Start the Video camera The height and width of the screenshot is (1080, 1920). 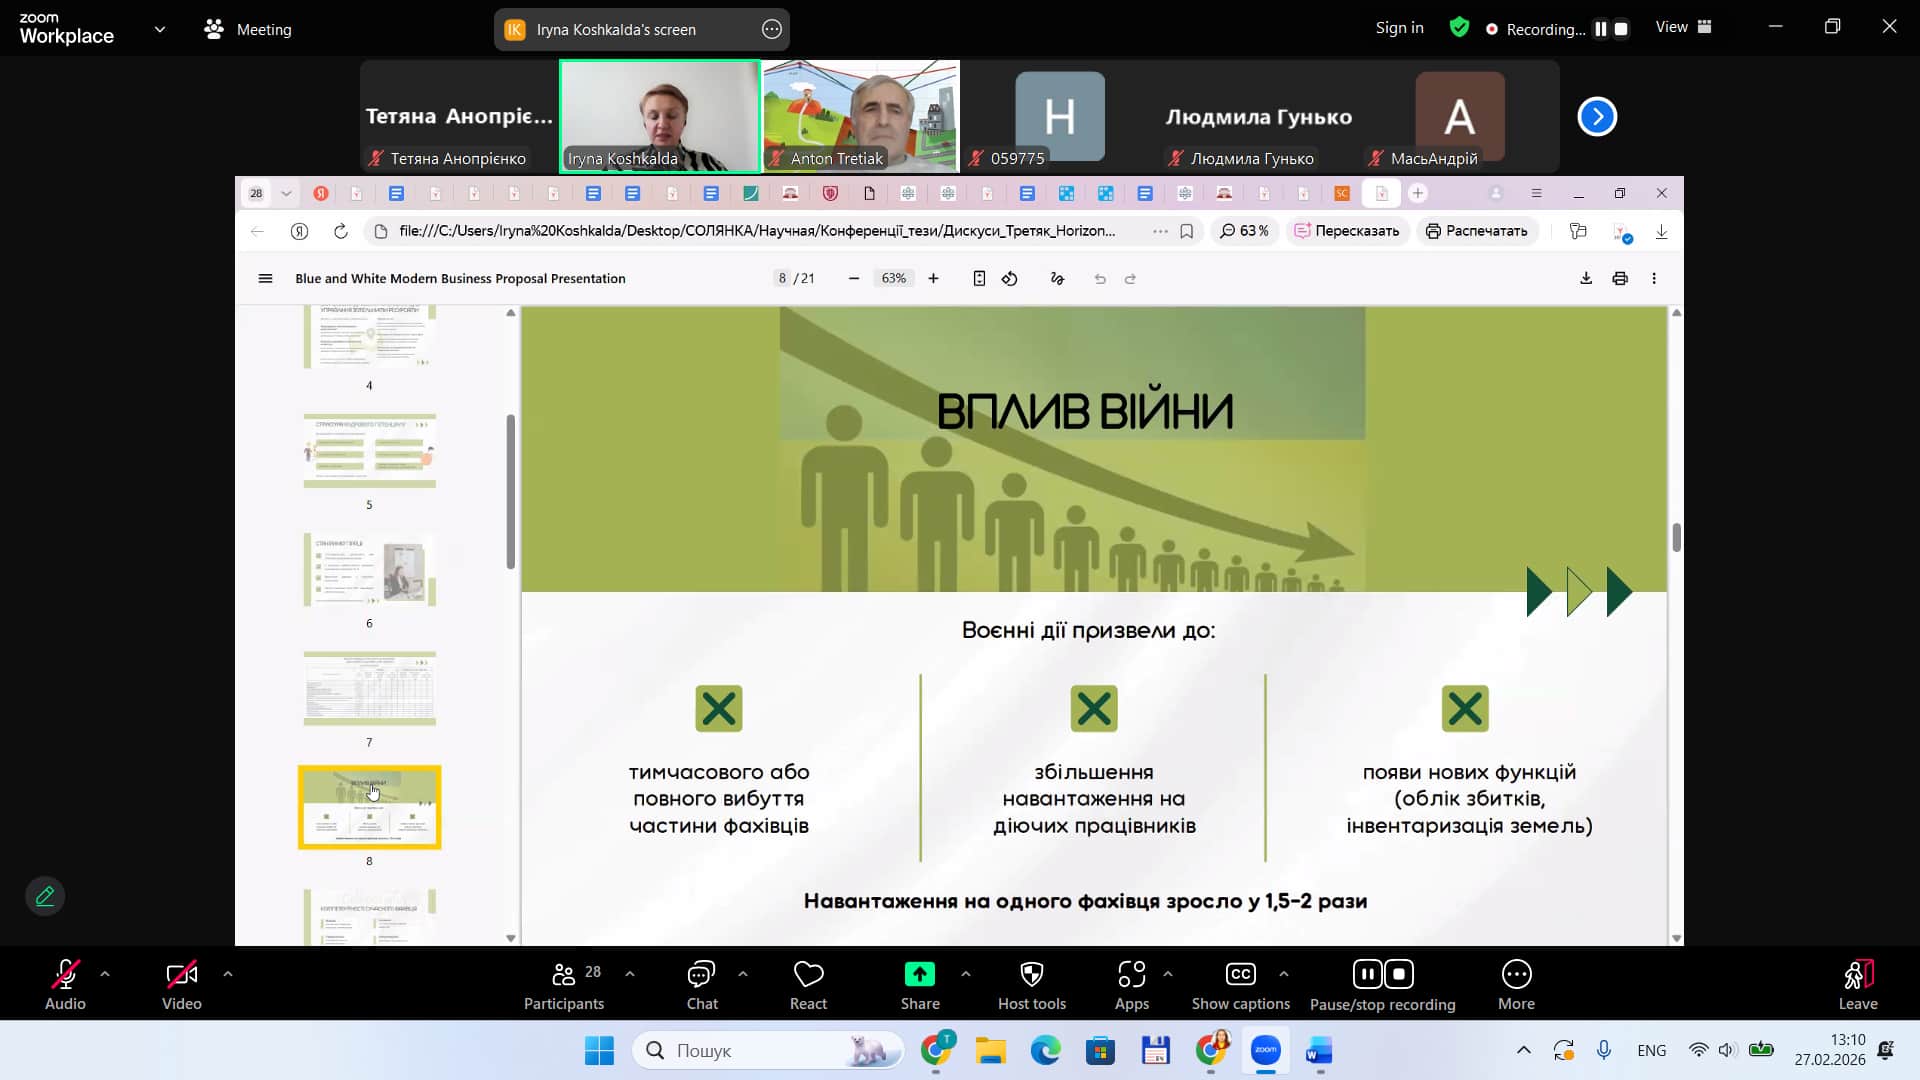click(x=181, y=974)
